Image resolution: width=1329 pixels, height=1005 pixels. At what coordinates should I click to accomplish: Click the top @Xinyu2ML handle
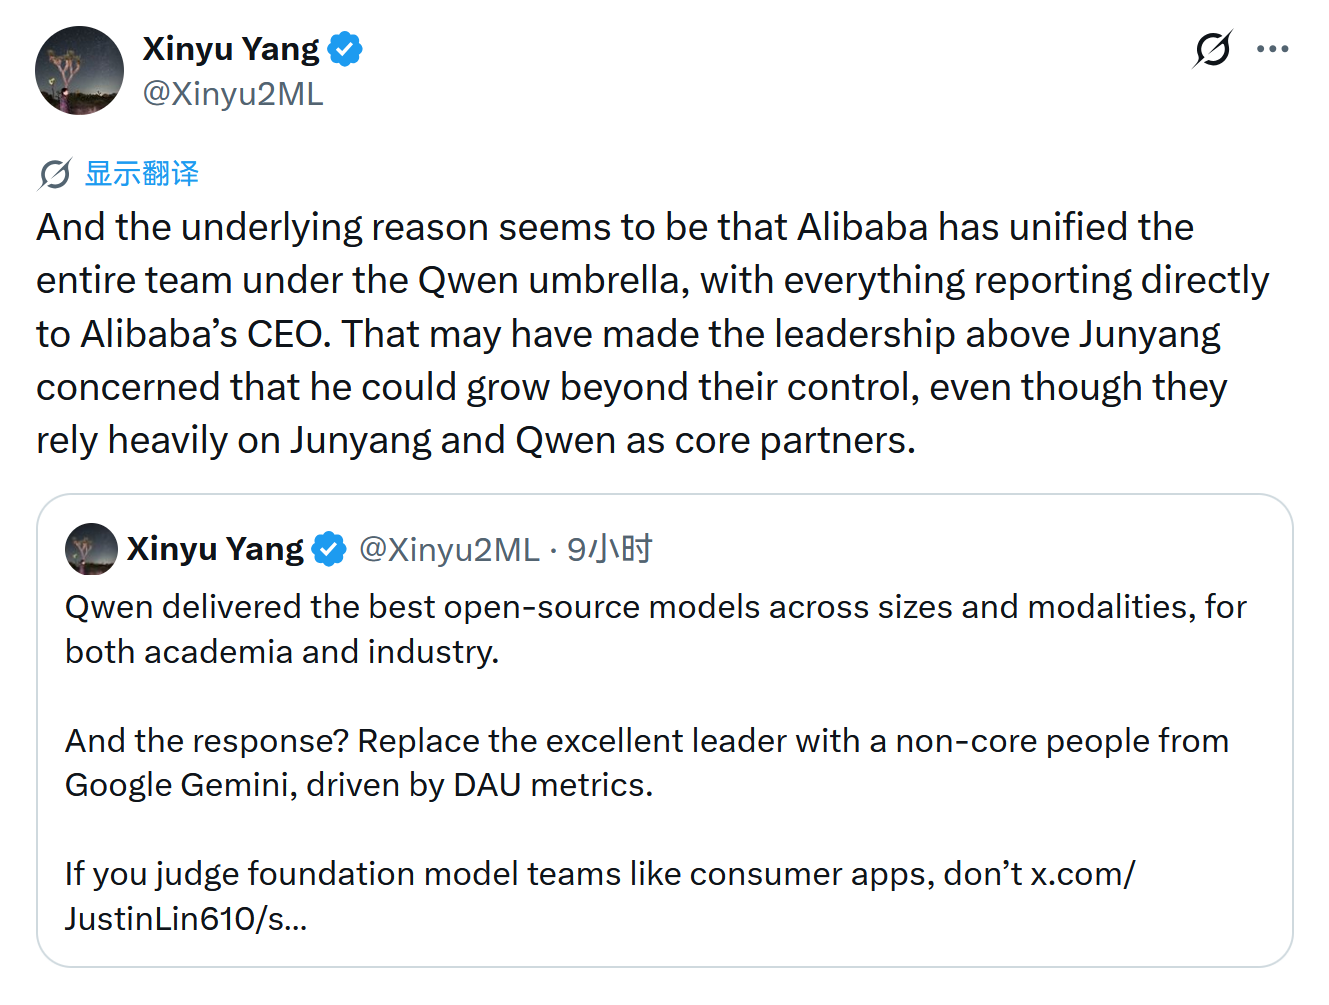(232, 94)
